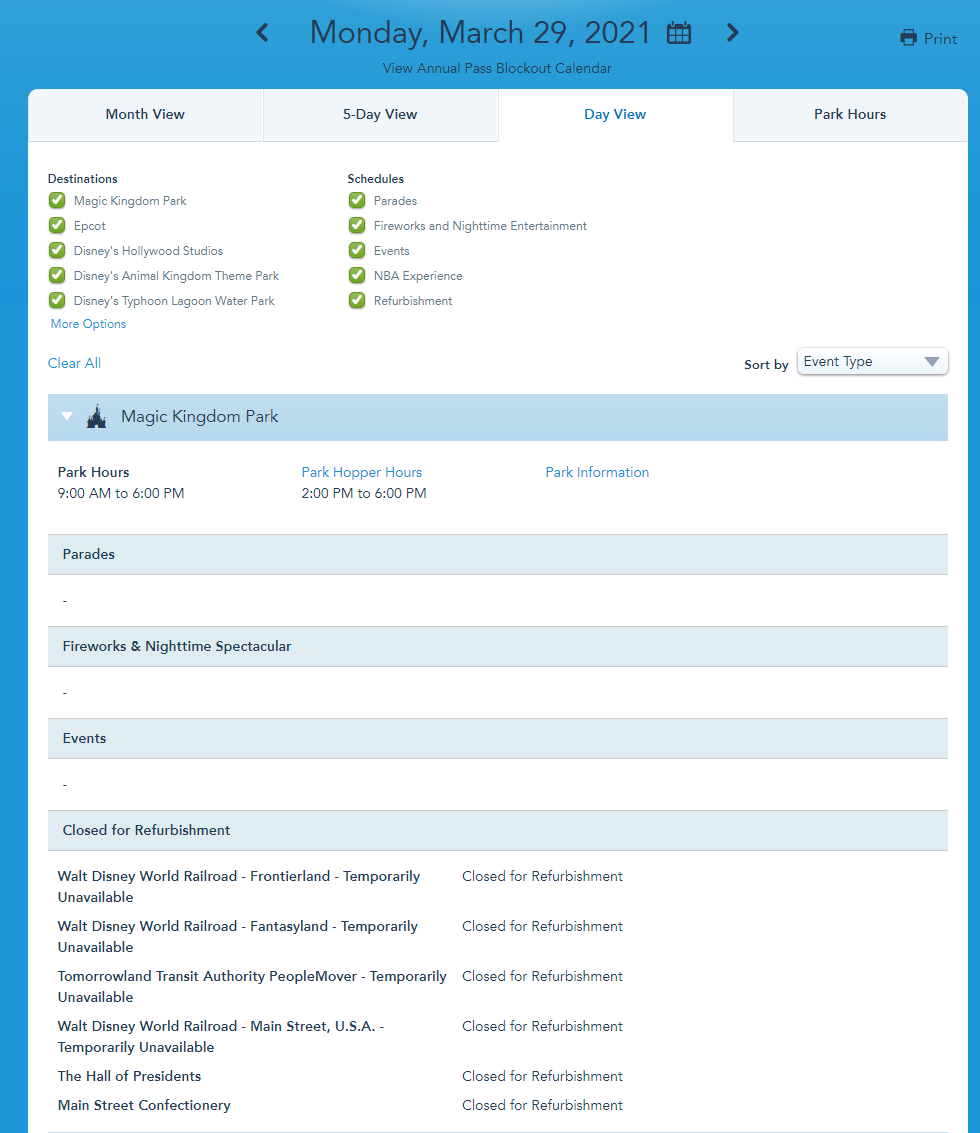The height and width of the screenshot is (1133, 980).
Task: Switch to the Month View tab
Action: 145,115
